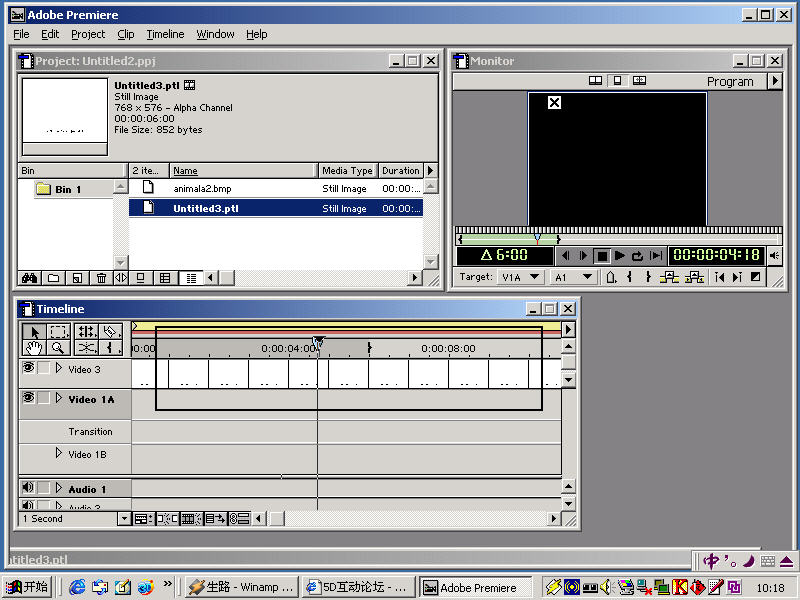Open the Windows Start button

tap(28, 587)
